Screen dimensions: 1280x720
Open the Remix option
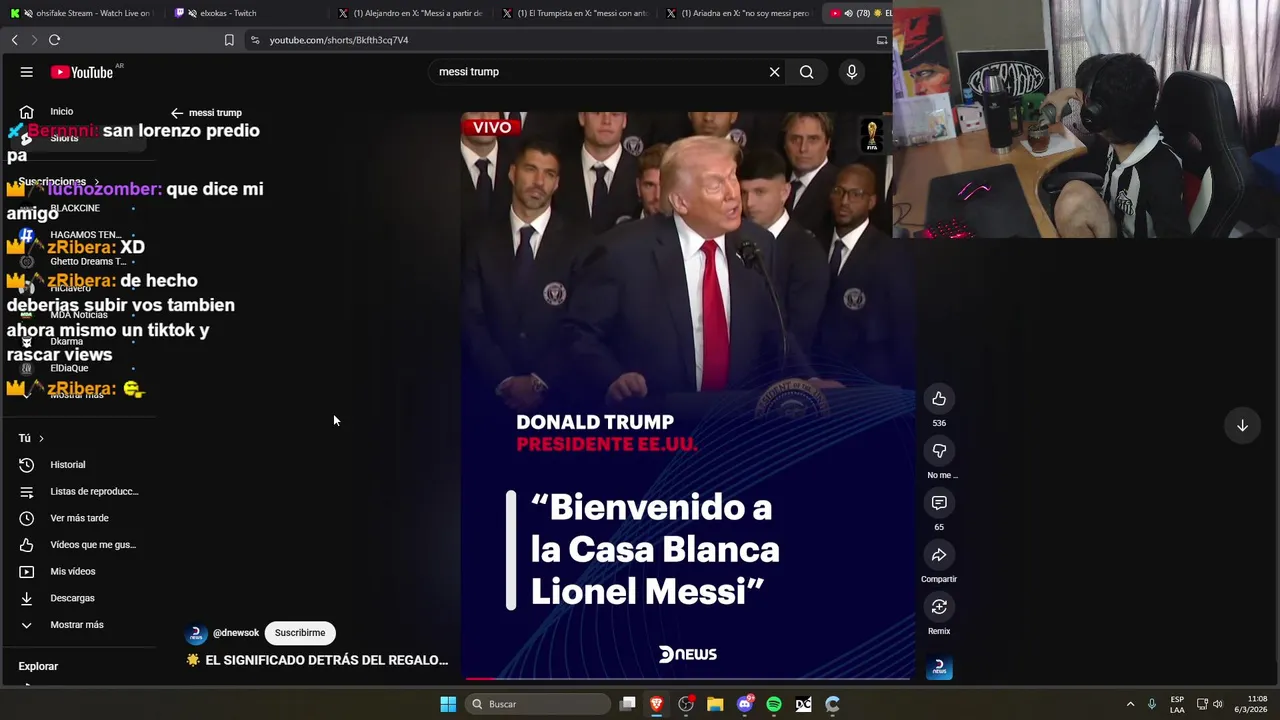939,607
